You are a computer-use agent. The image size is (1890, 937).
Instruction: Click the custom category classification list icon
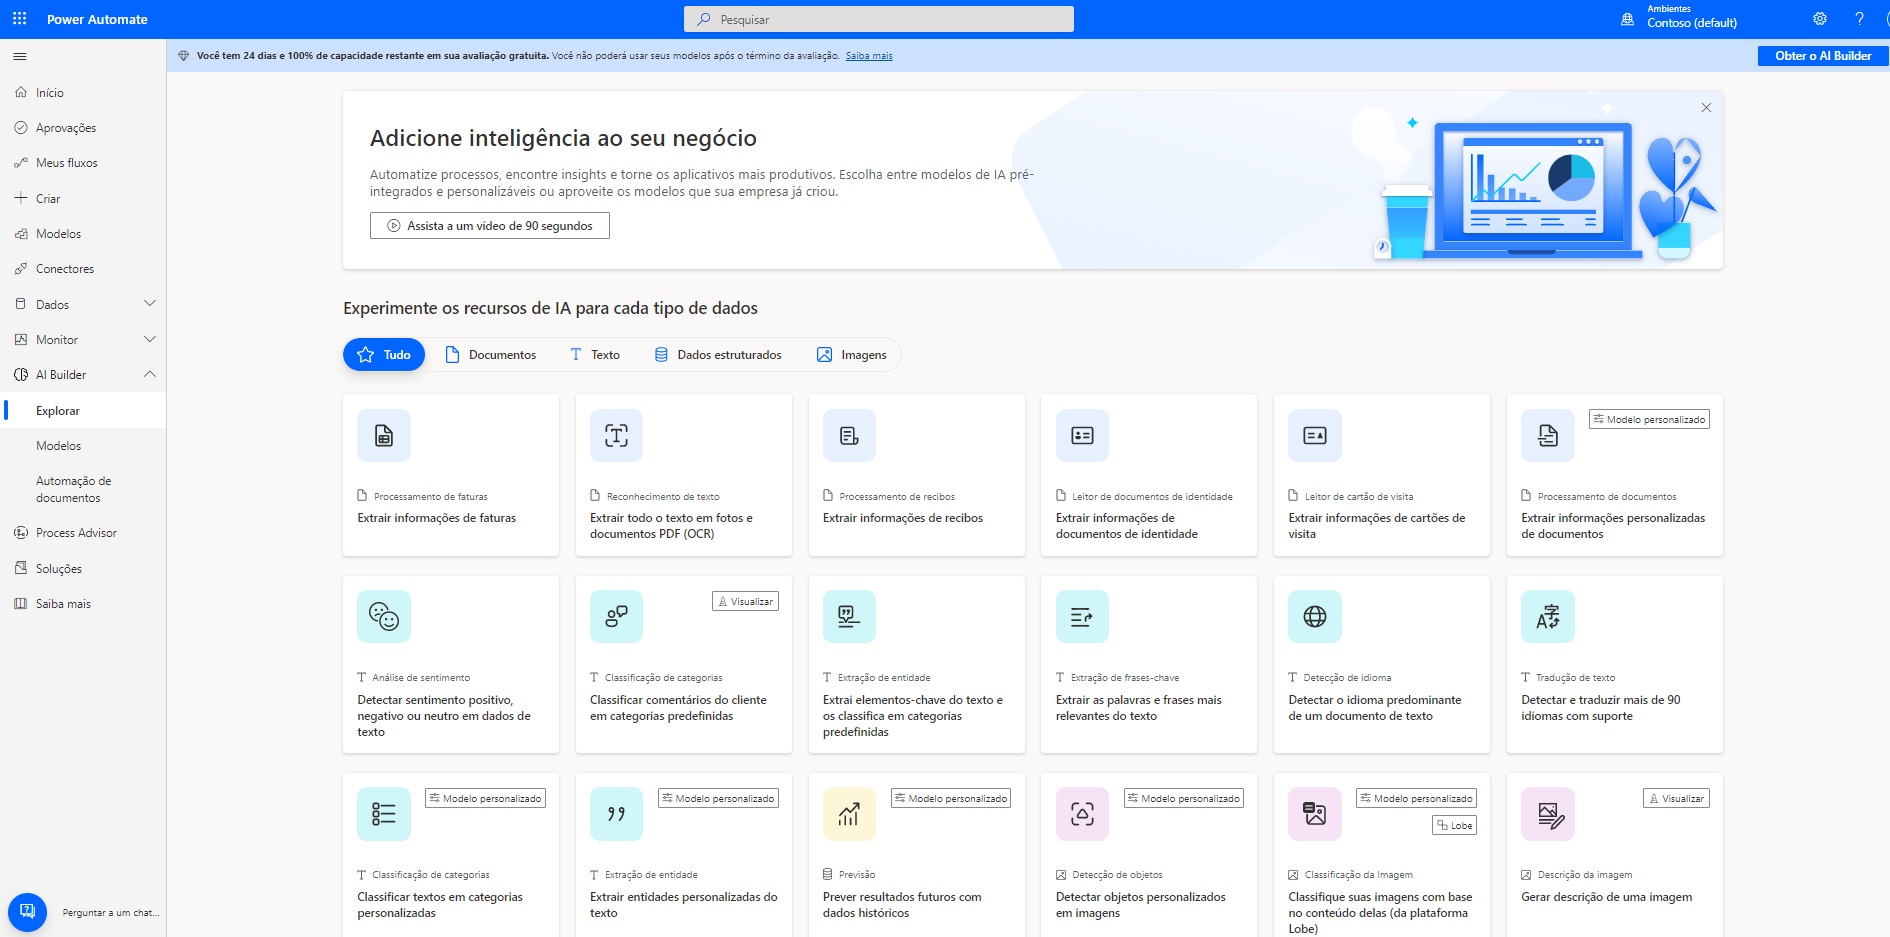(384, 813)
